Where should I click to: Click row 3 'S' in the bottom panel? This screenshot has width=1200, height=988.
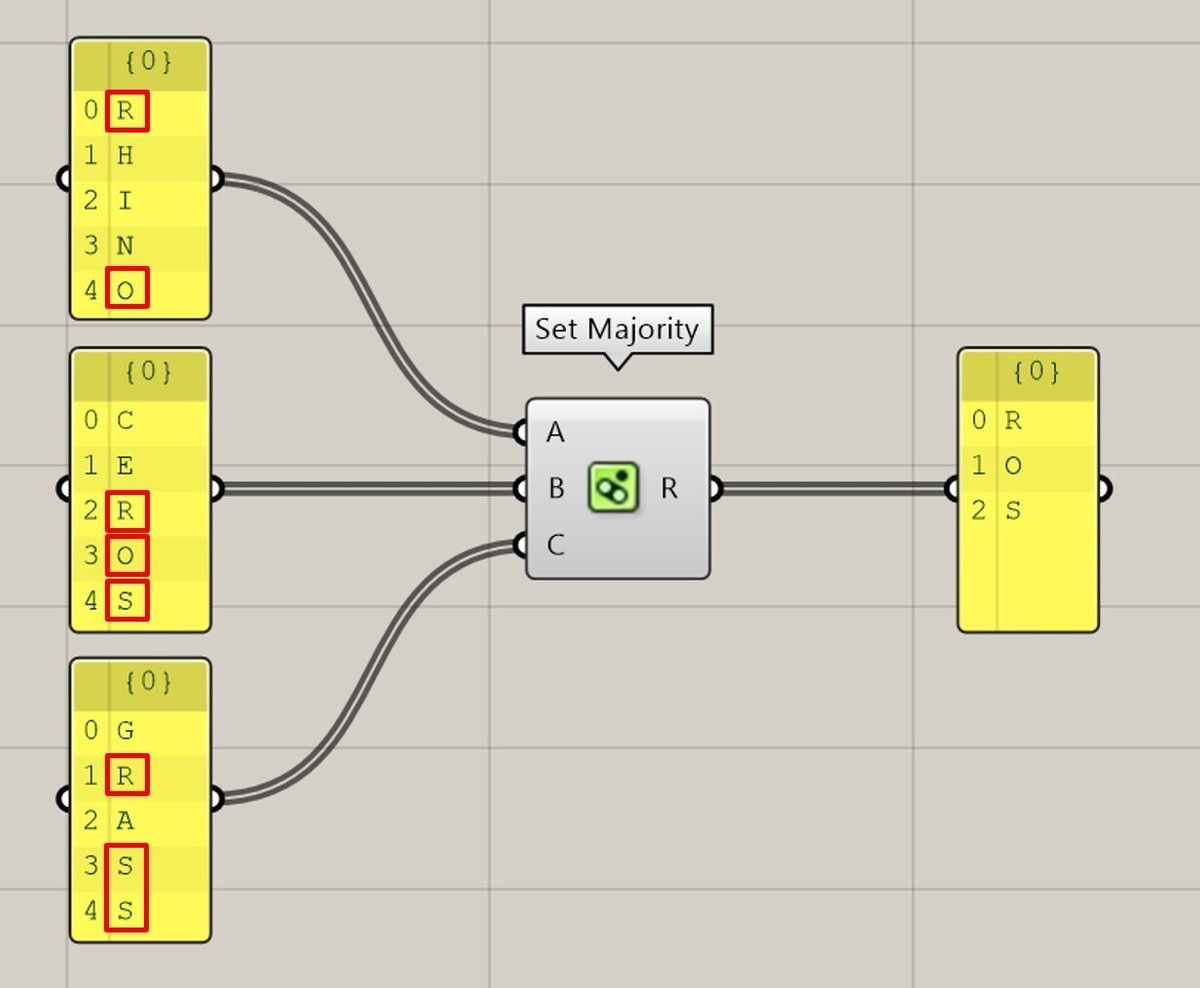(x=140, y=866)
